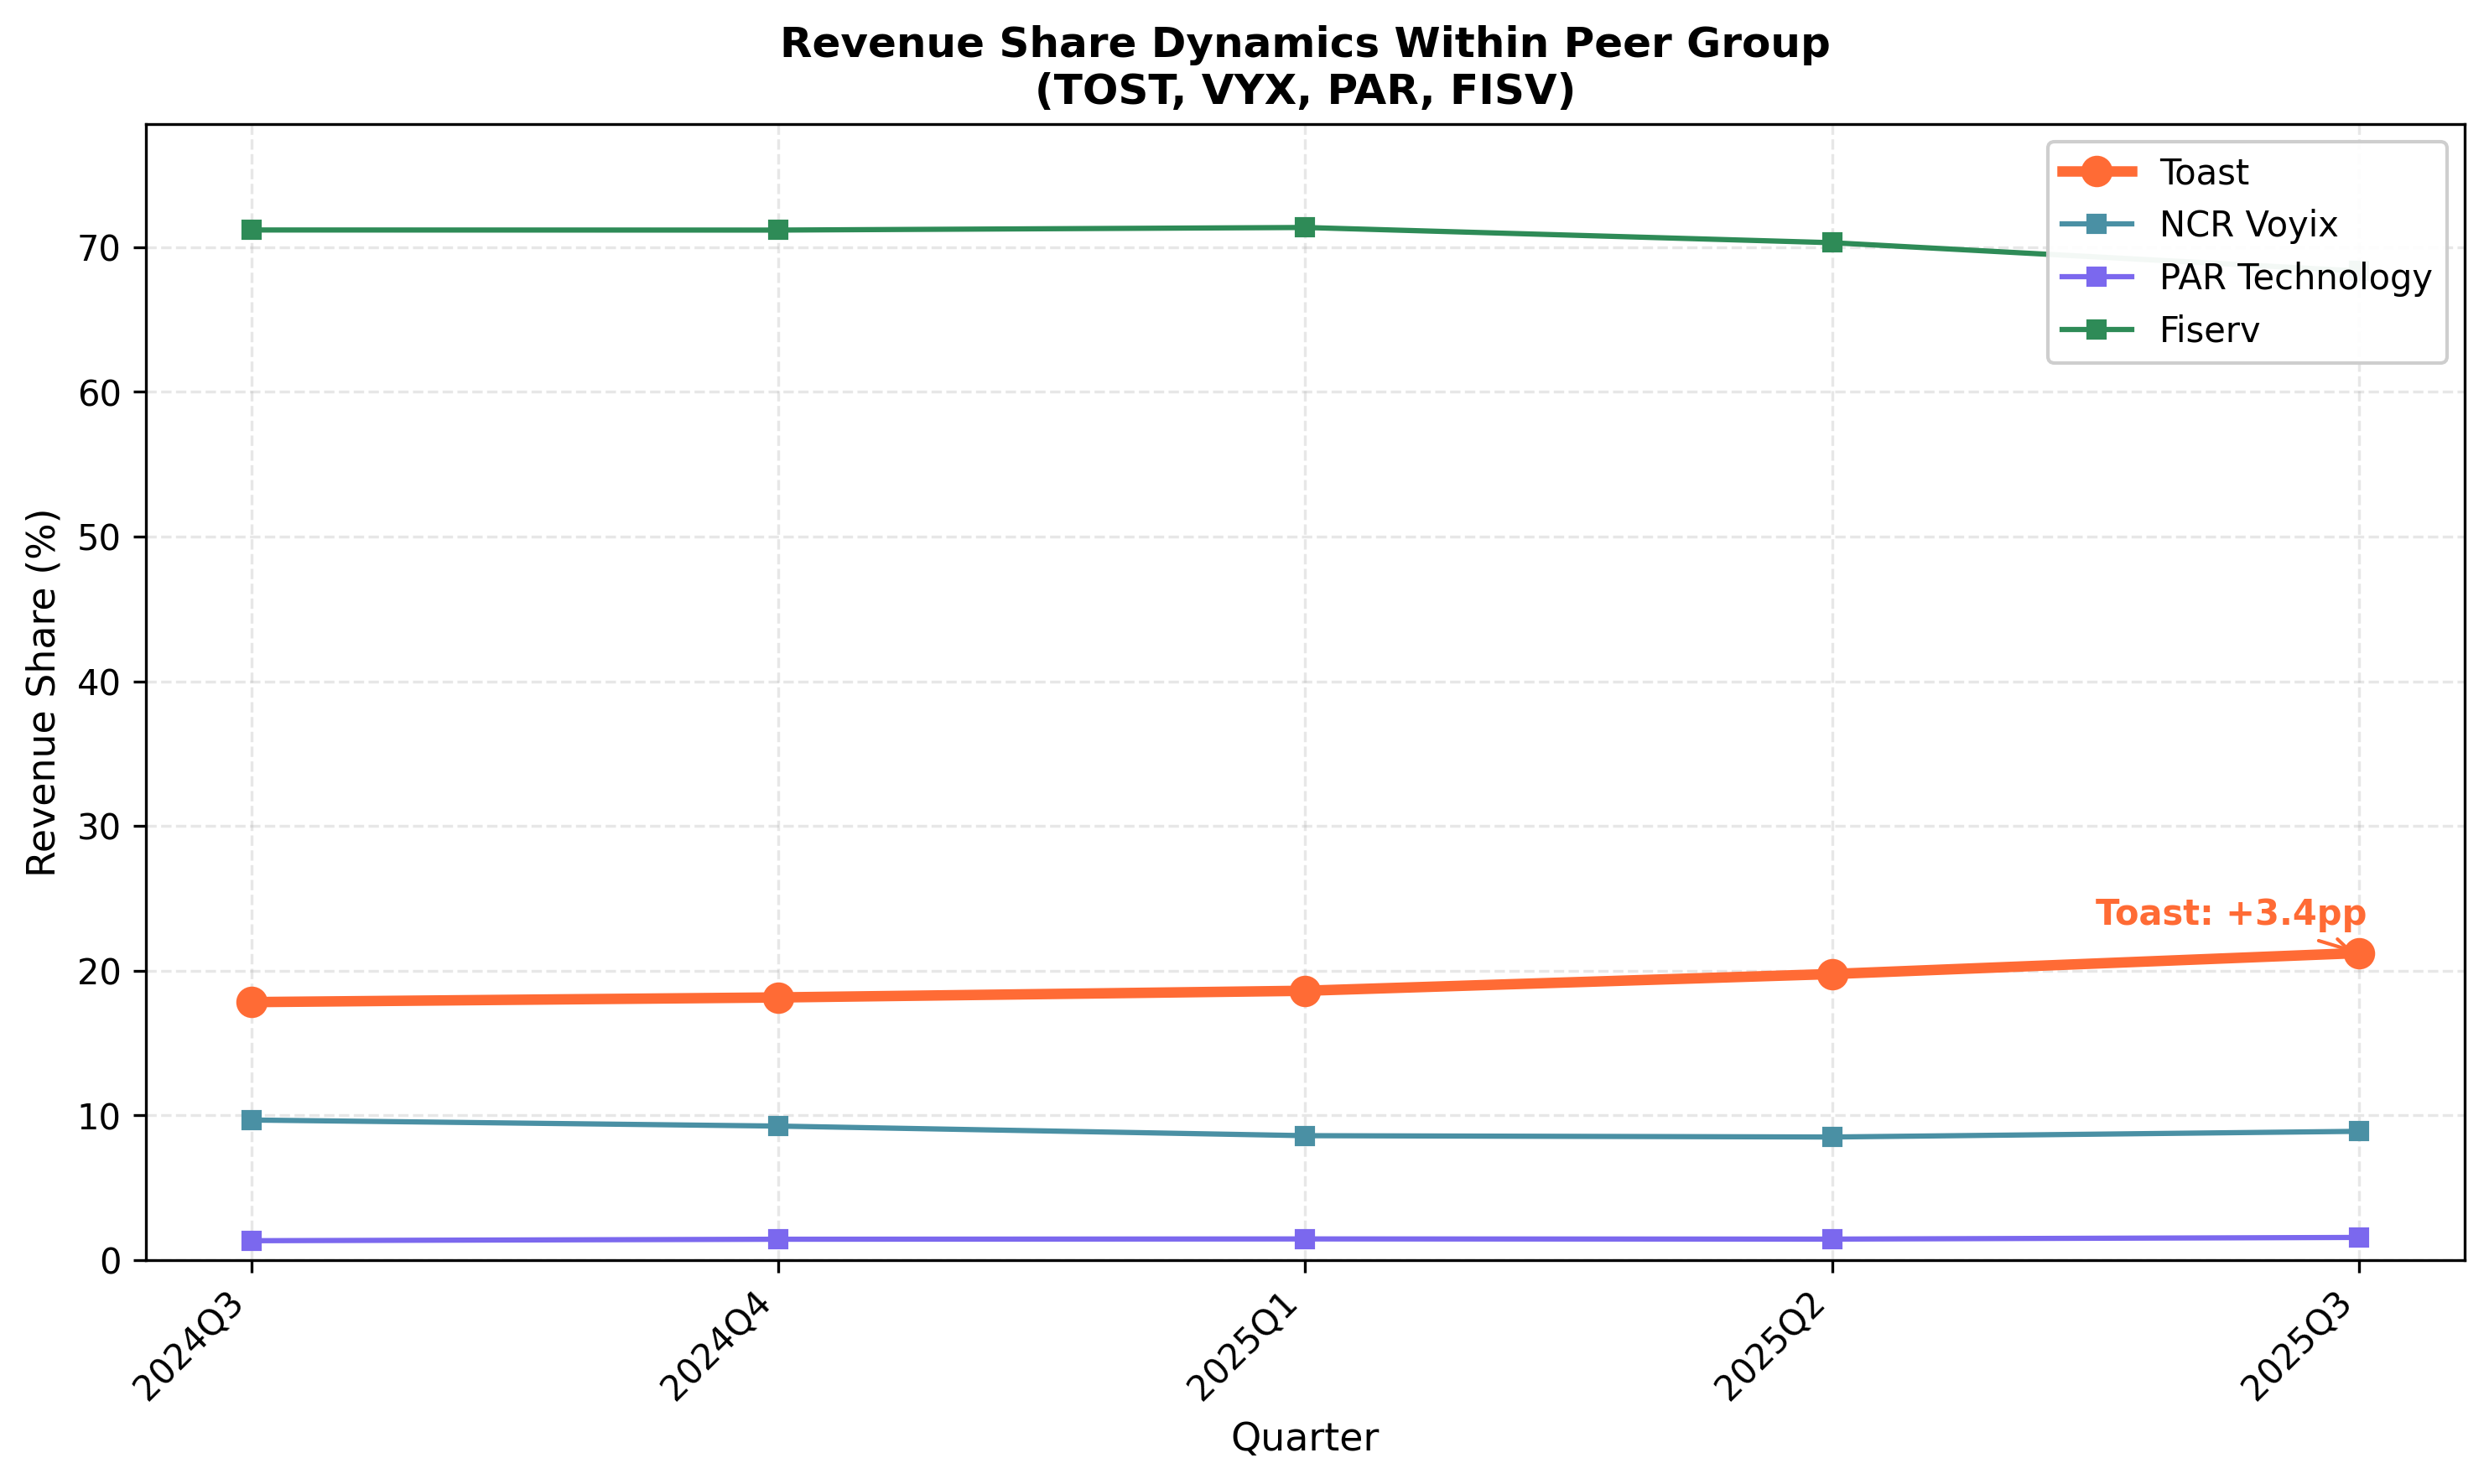Click the Toast data point at 2024Q3
The image size is (2489, 1484).
click(251, 1001)
